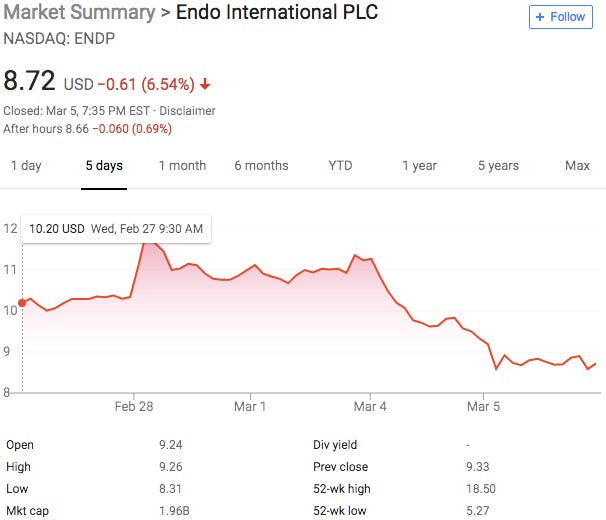This screenshot has width=606, height=520.
Task: Click the red down arrow price indicator
Action: [206, 84]
